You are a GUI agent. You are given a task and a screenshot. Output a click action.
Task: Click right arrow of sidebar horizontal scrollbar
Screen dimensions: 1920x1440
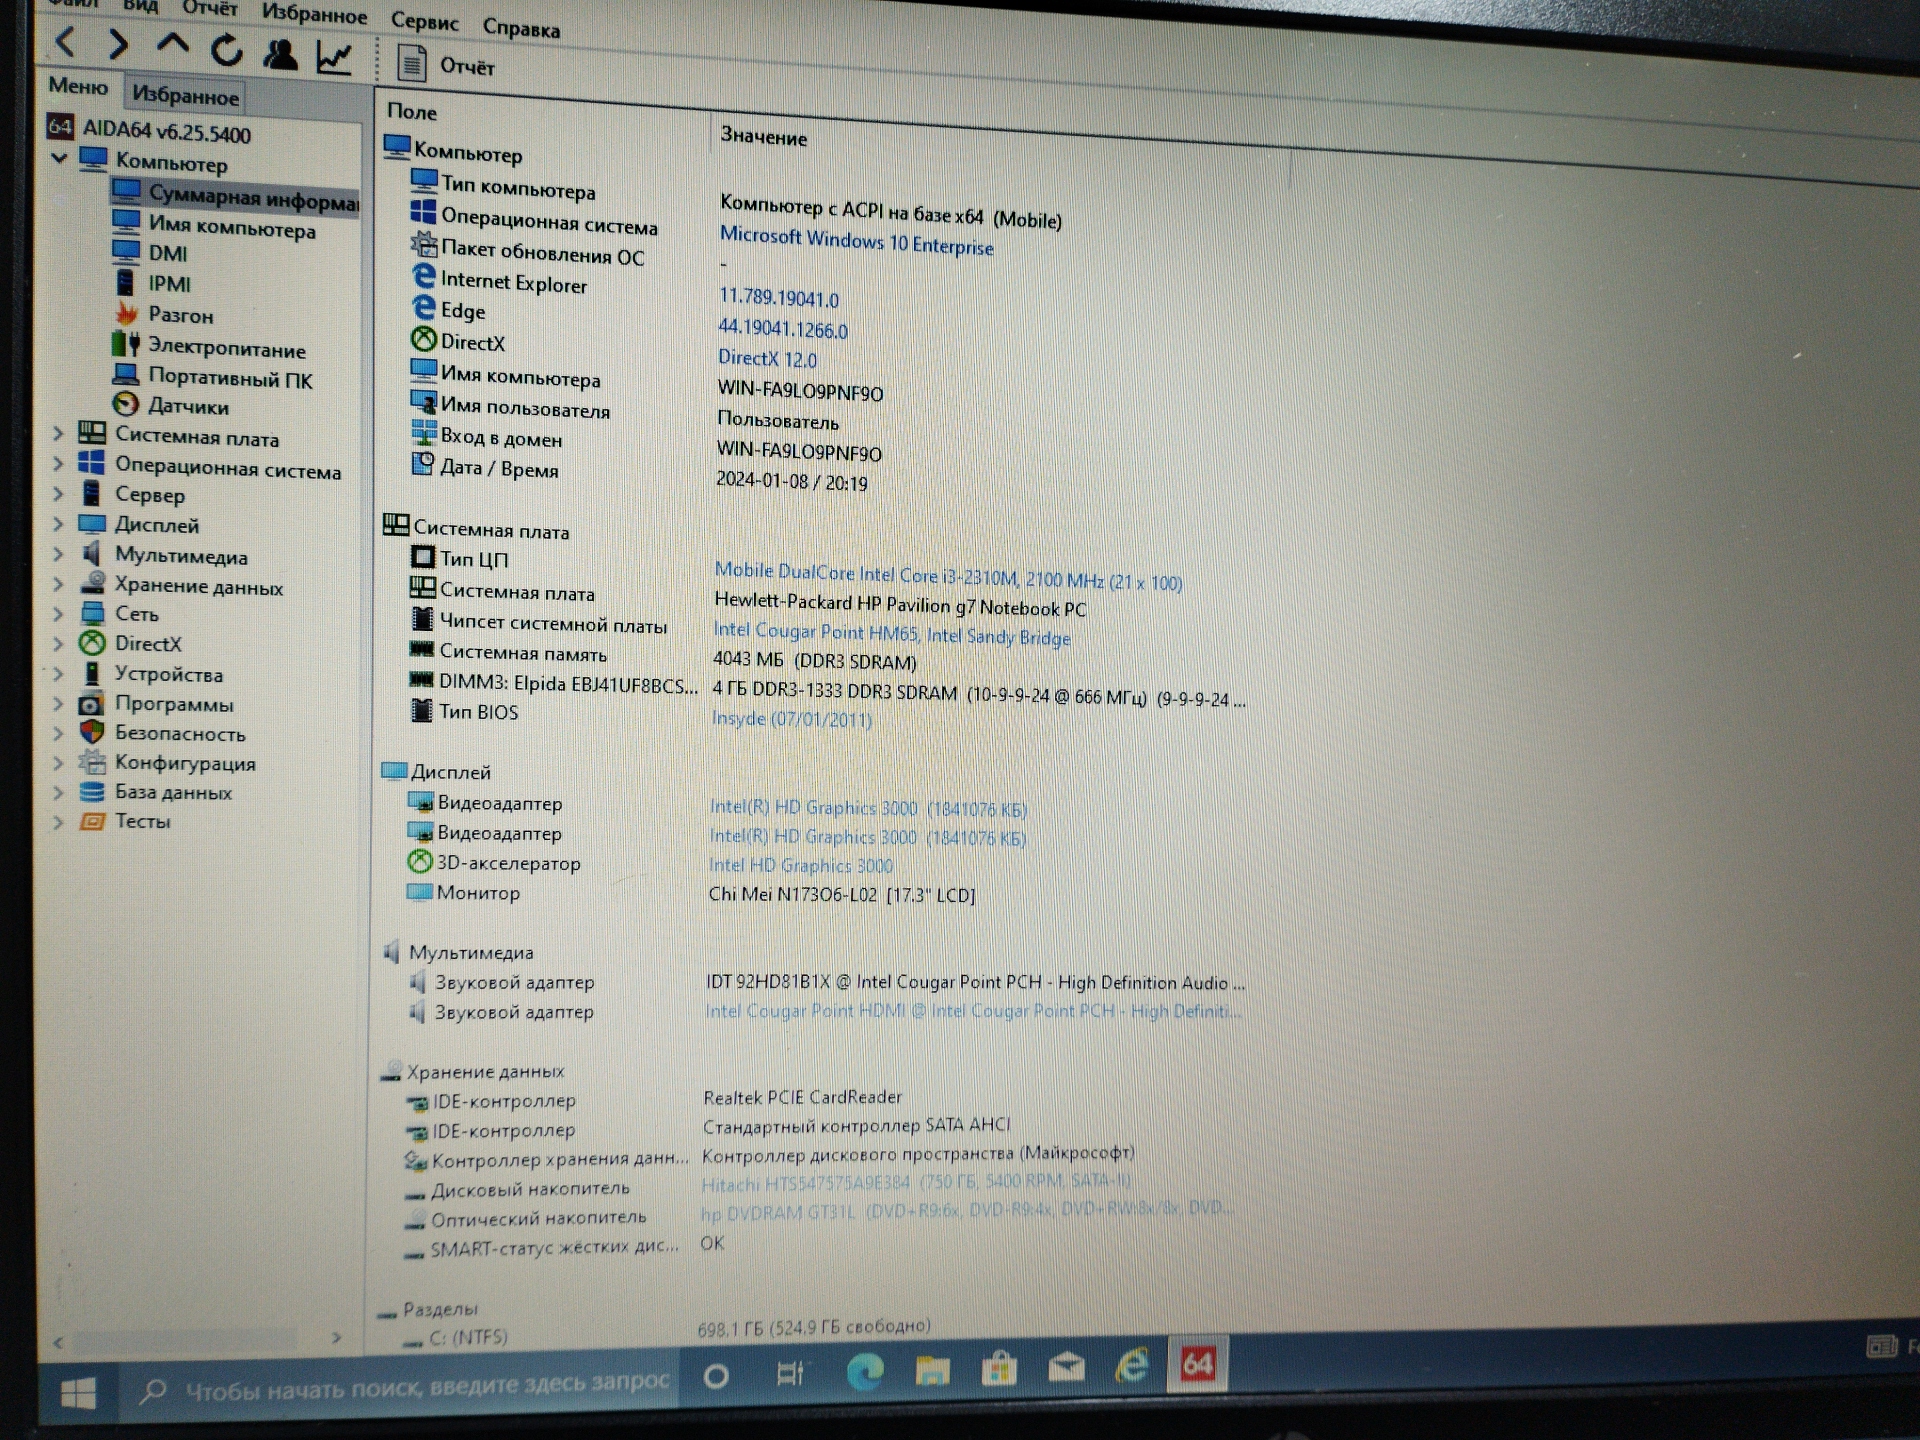tap(337, 1338)
